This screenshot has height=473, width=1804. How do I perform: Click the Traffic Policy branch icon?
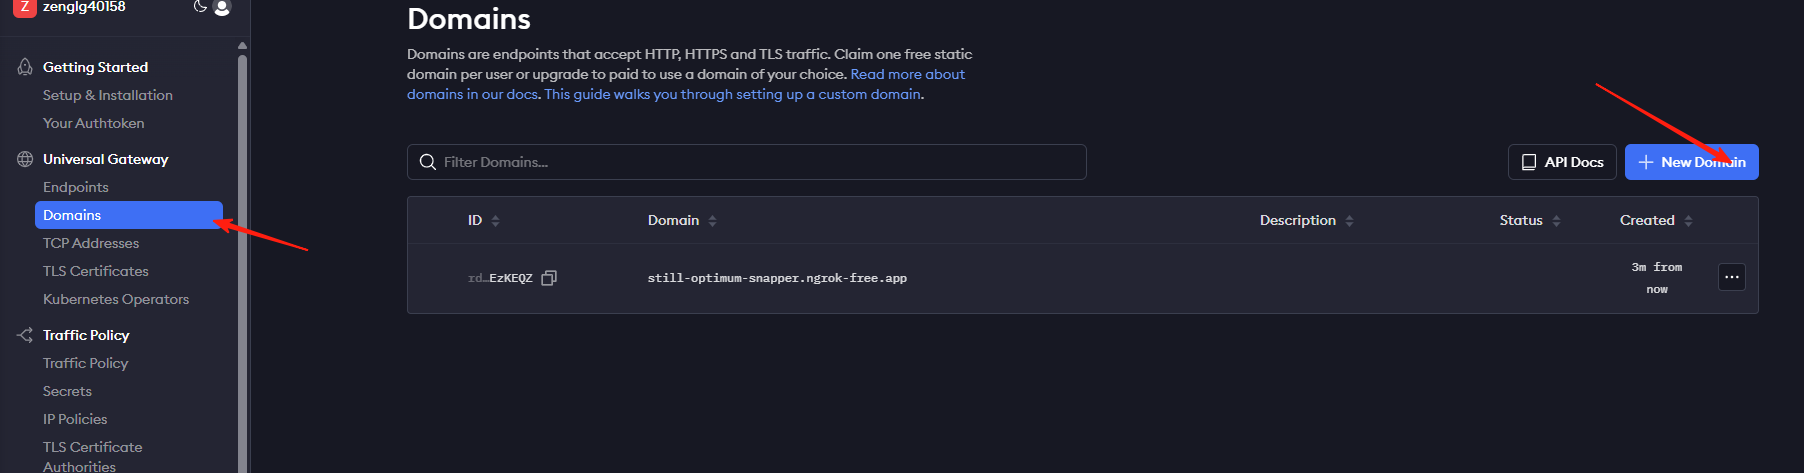click(x=25, y=335)
